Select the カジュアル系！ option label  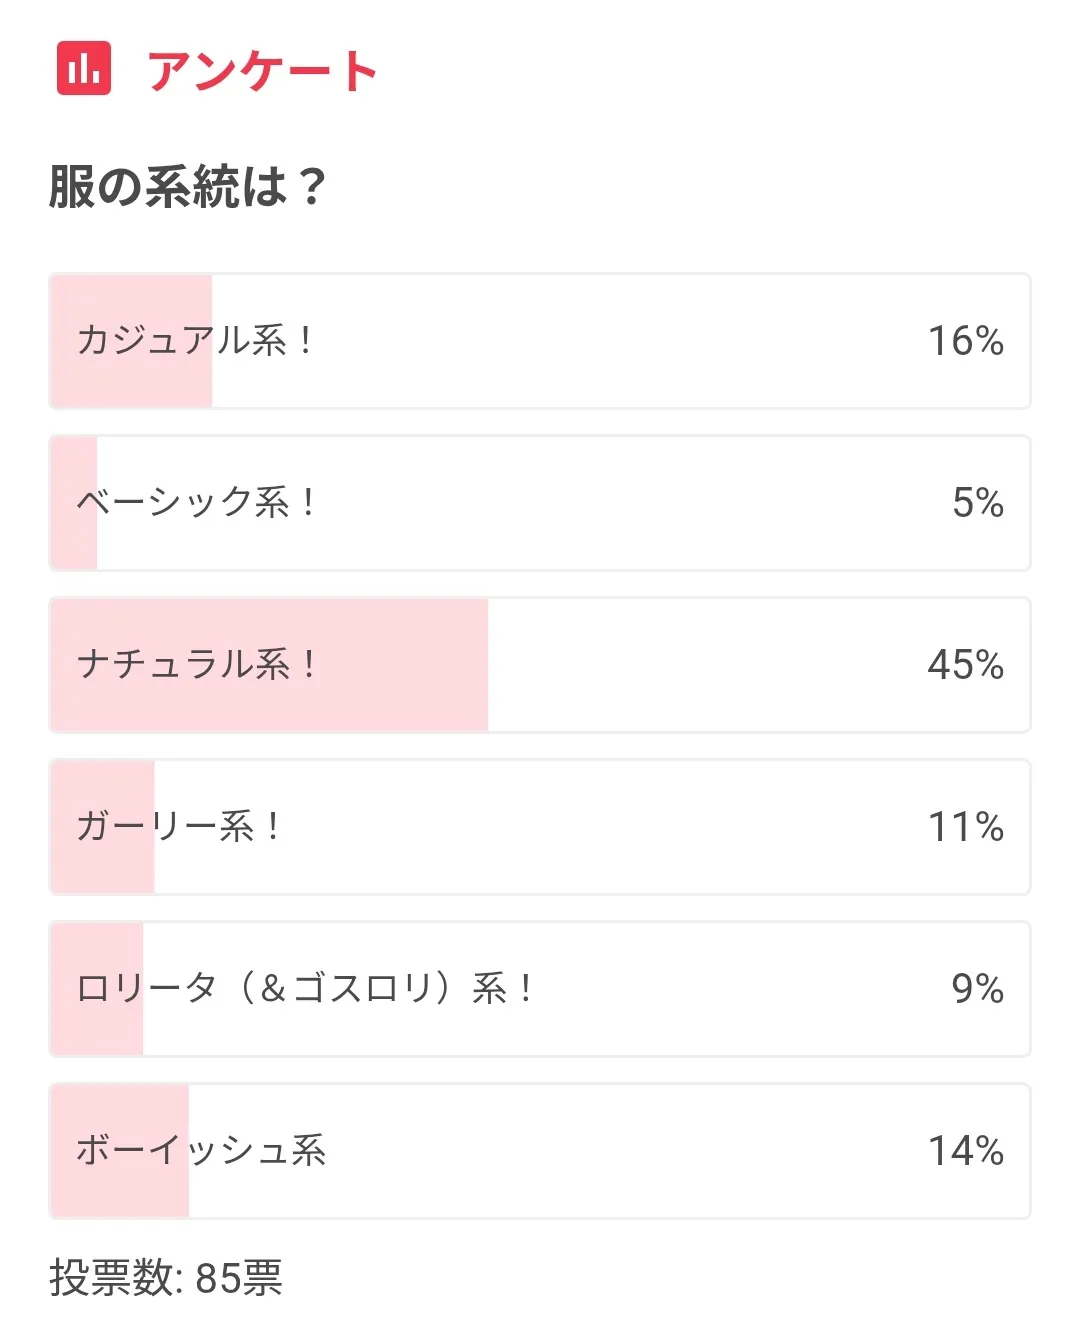coord(196,341)
